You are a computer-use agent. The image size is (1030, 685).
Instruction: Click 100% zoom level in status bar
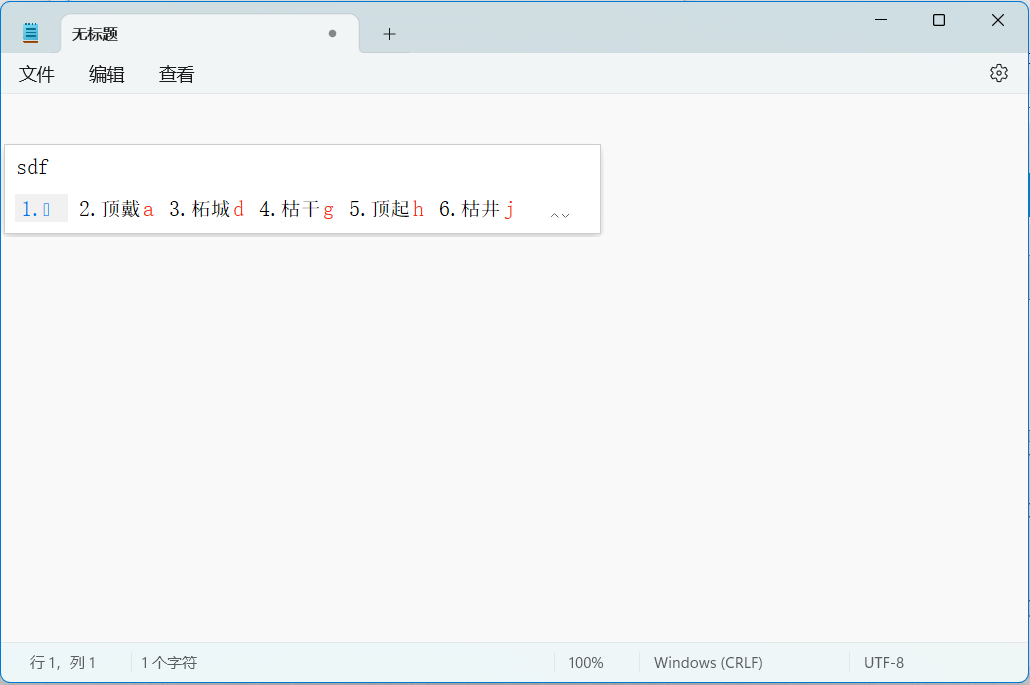(x=586, y=662)
